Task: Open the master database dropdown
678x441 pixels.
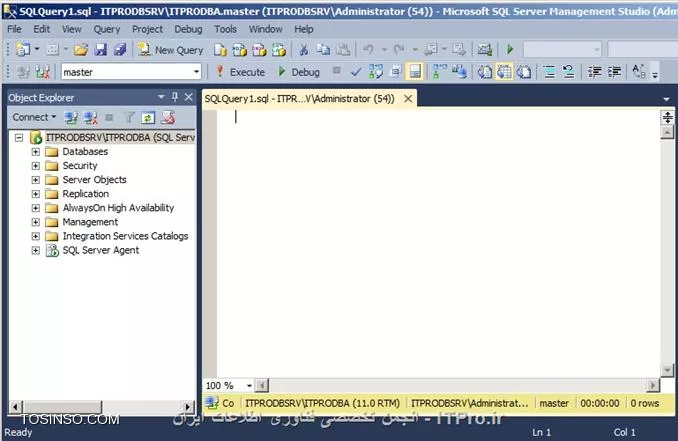Action: [196, 72]
